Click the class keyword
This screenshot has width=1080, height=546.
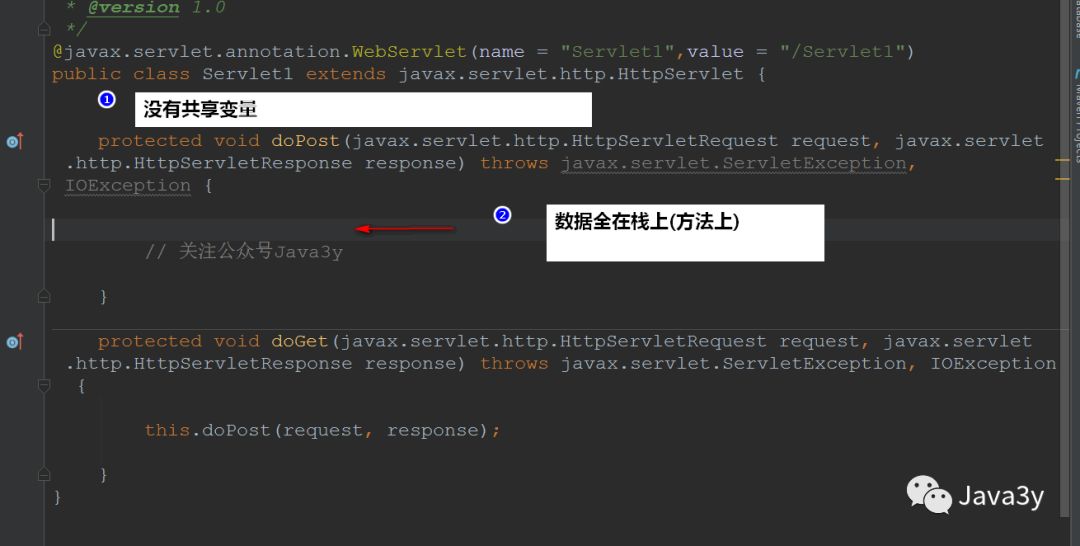pyautogui.click(x=161, y=74)
